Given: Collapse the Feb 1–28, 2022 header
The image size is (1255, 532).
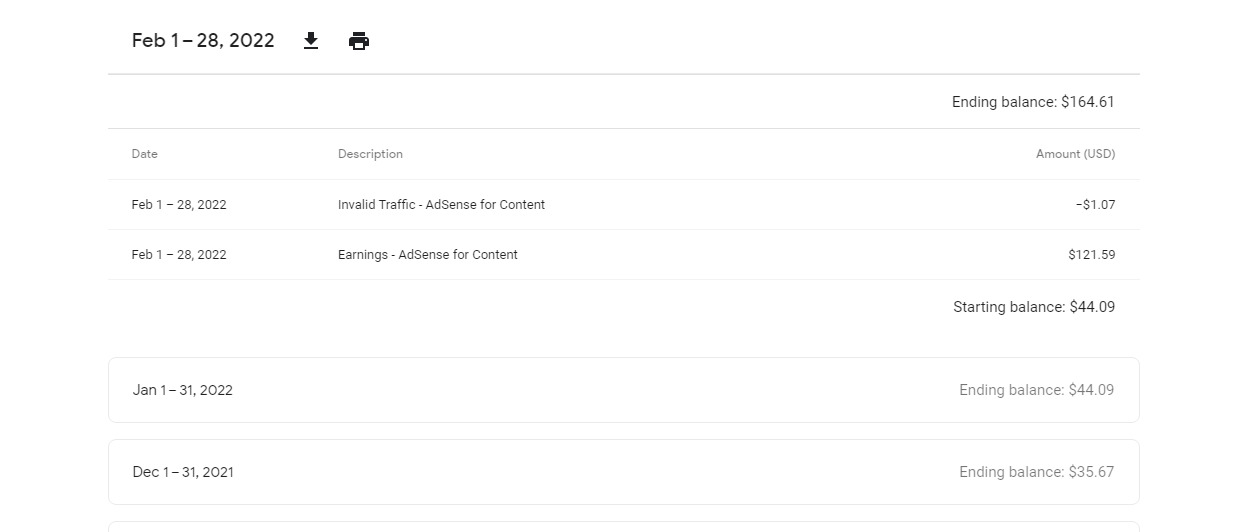Looking at the screenshot, I should (x=623, y=41).
